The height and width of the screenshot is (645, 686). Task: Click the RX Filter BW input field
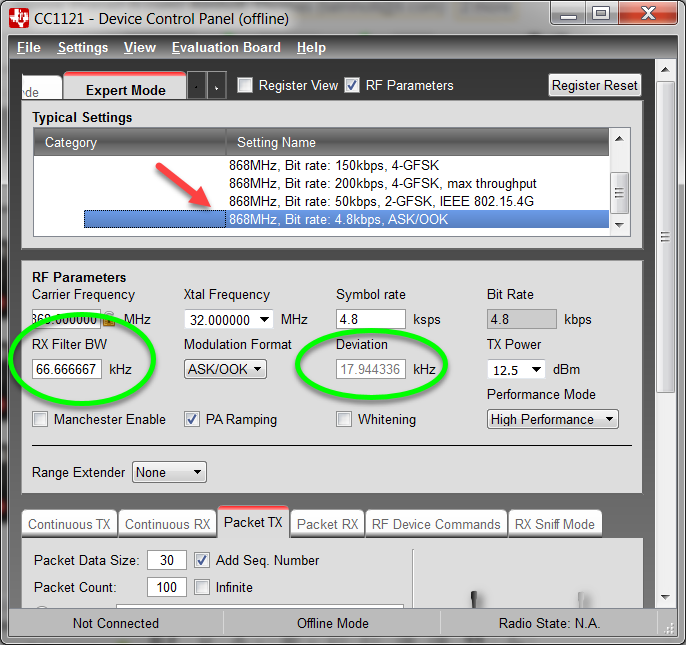pos(66,369)
